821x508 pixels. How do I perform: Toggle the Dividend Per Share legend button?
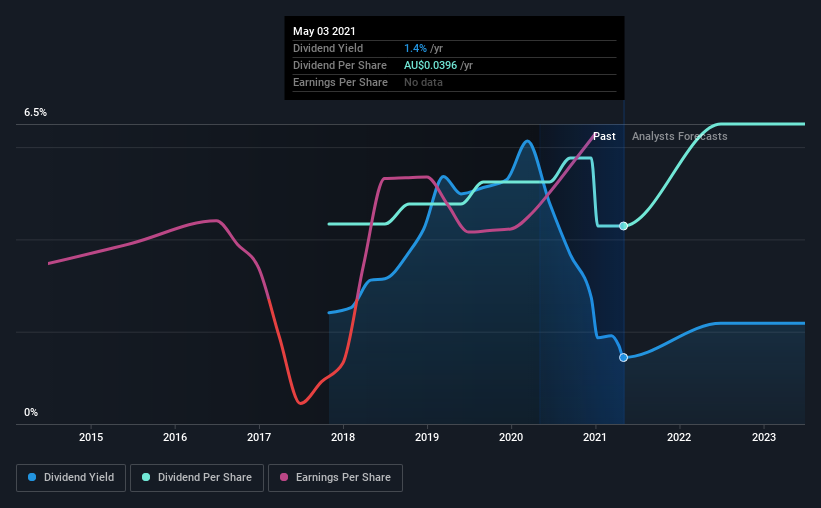coord(197,478)
